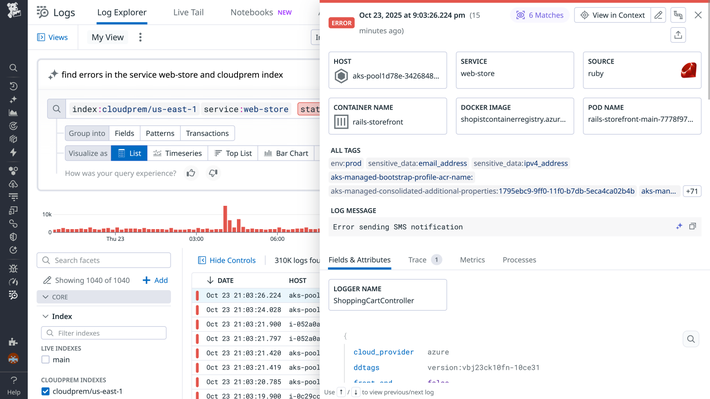This screenshot has height=399, width=710.
Task: Switch to Live Tail tab
Action: pos(188,12)
